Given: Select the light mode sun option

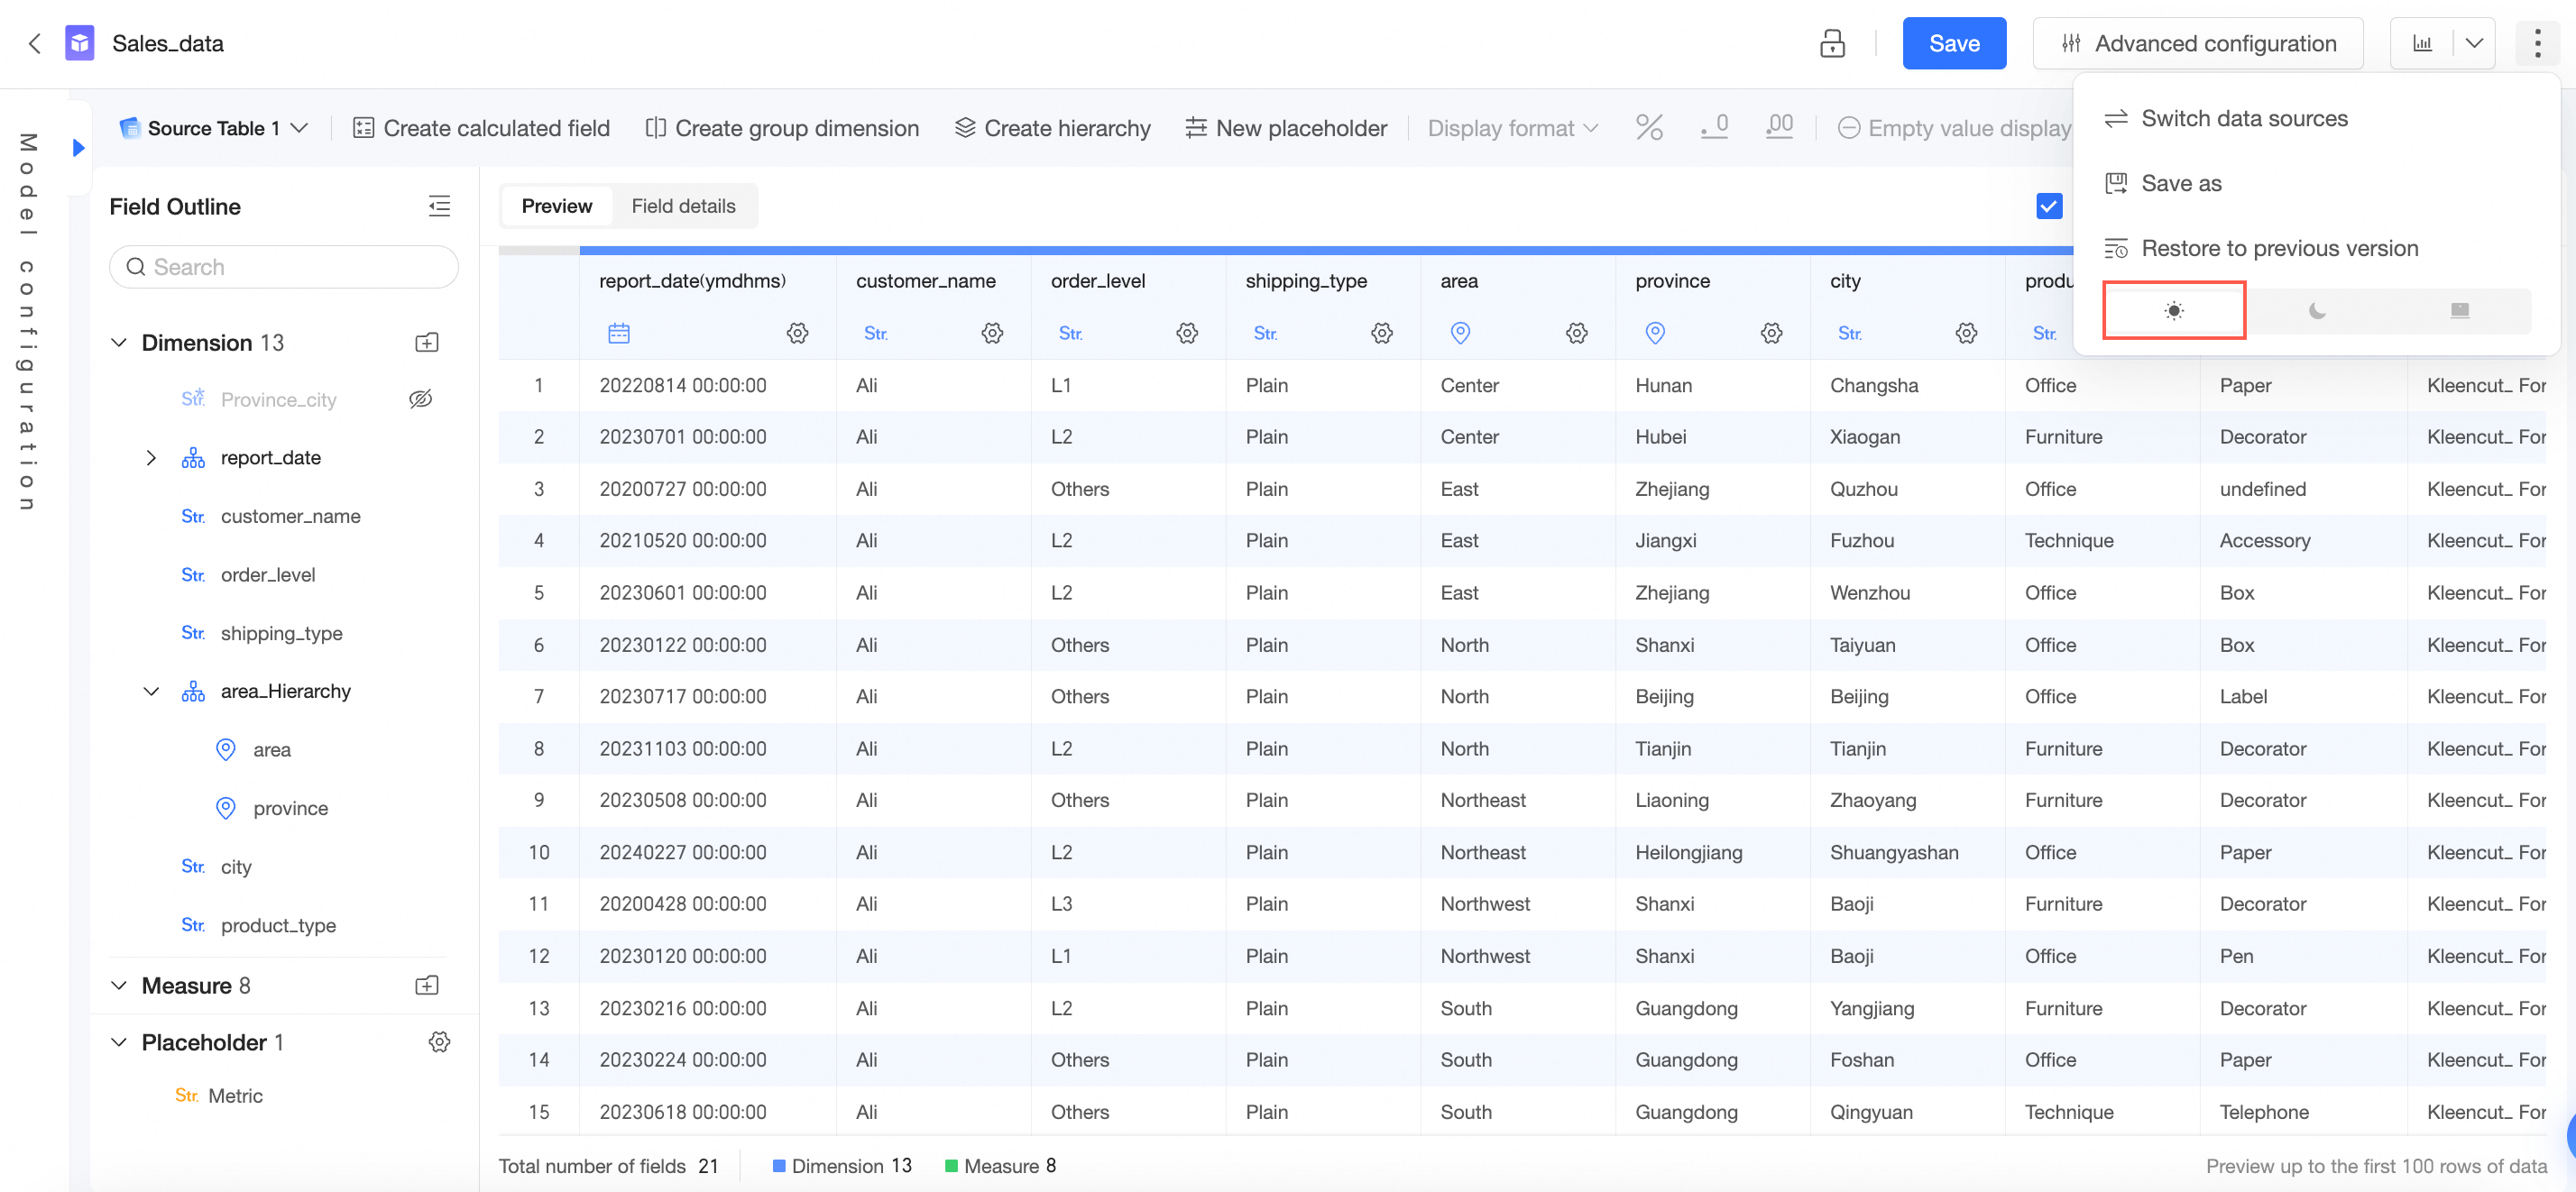Looking at the screenshot, I should tap(2173, 311).
